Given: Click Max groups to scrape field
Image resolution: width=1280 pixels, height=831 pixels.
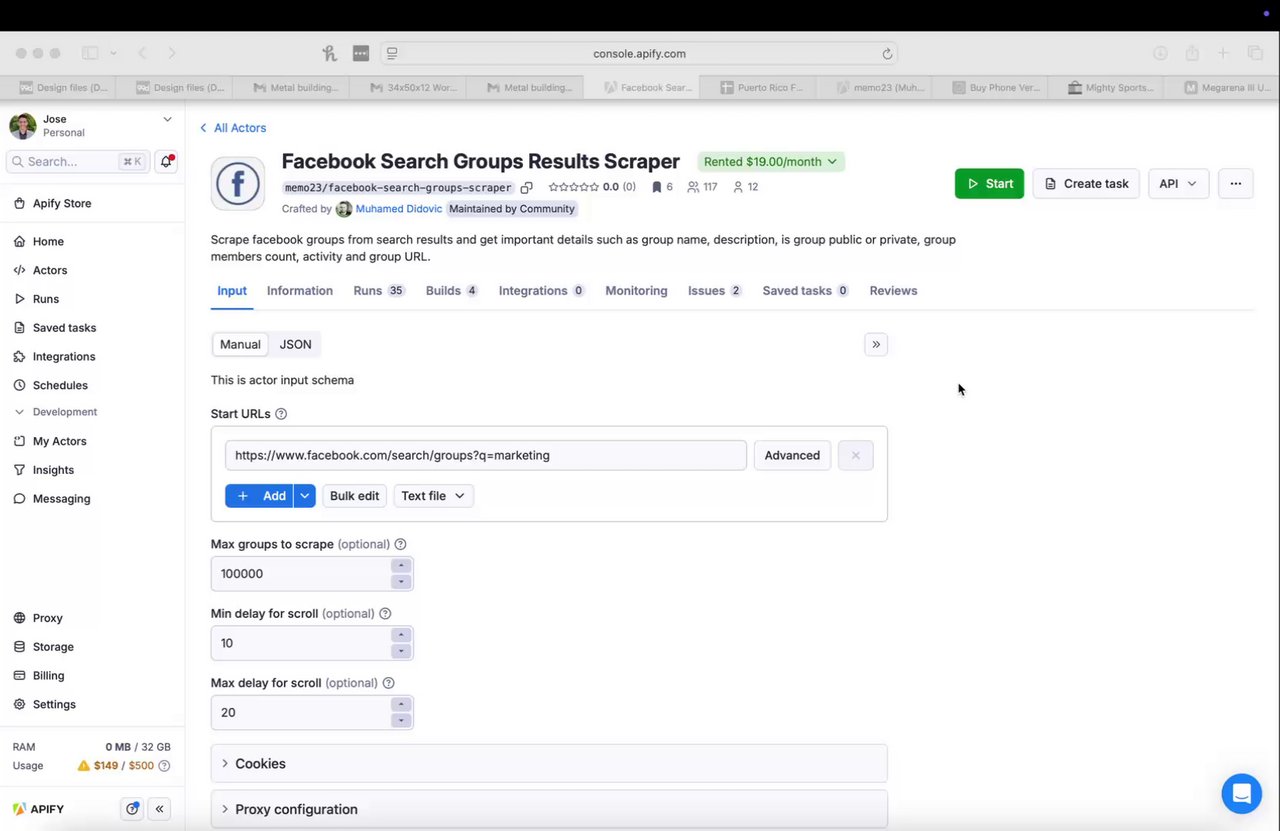Looking at the screenshot, I should [x=300, y=574].
